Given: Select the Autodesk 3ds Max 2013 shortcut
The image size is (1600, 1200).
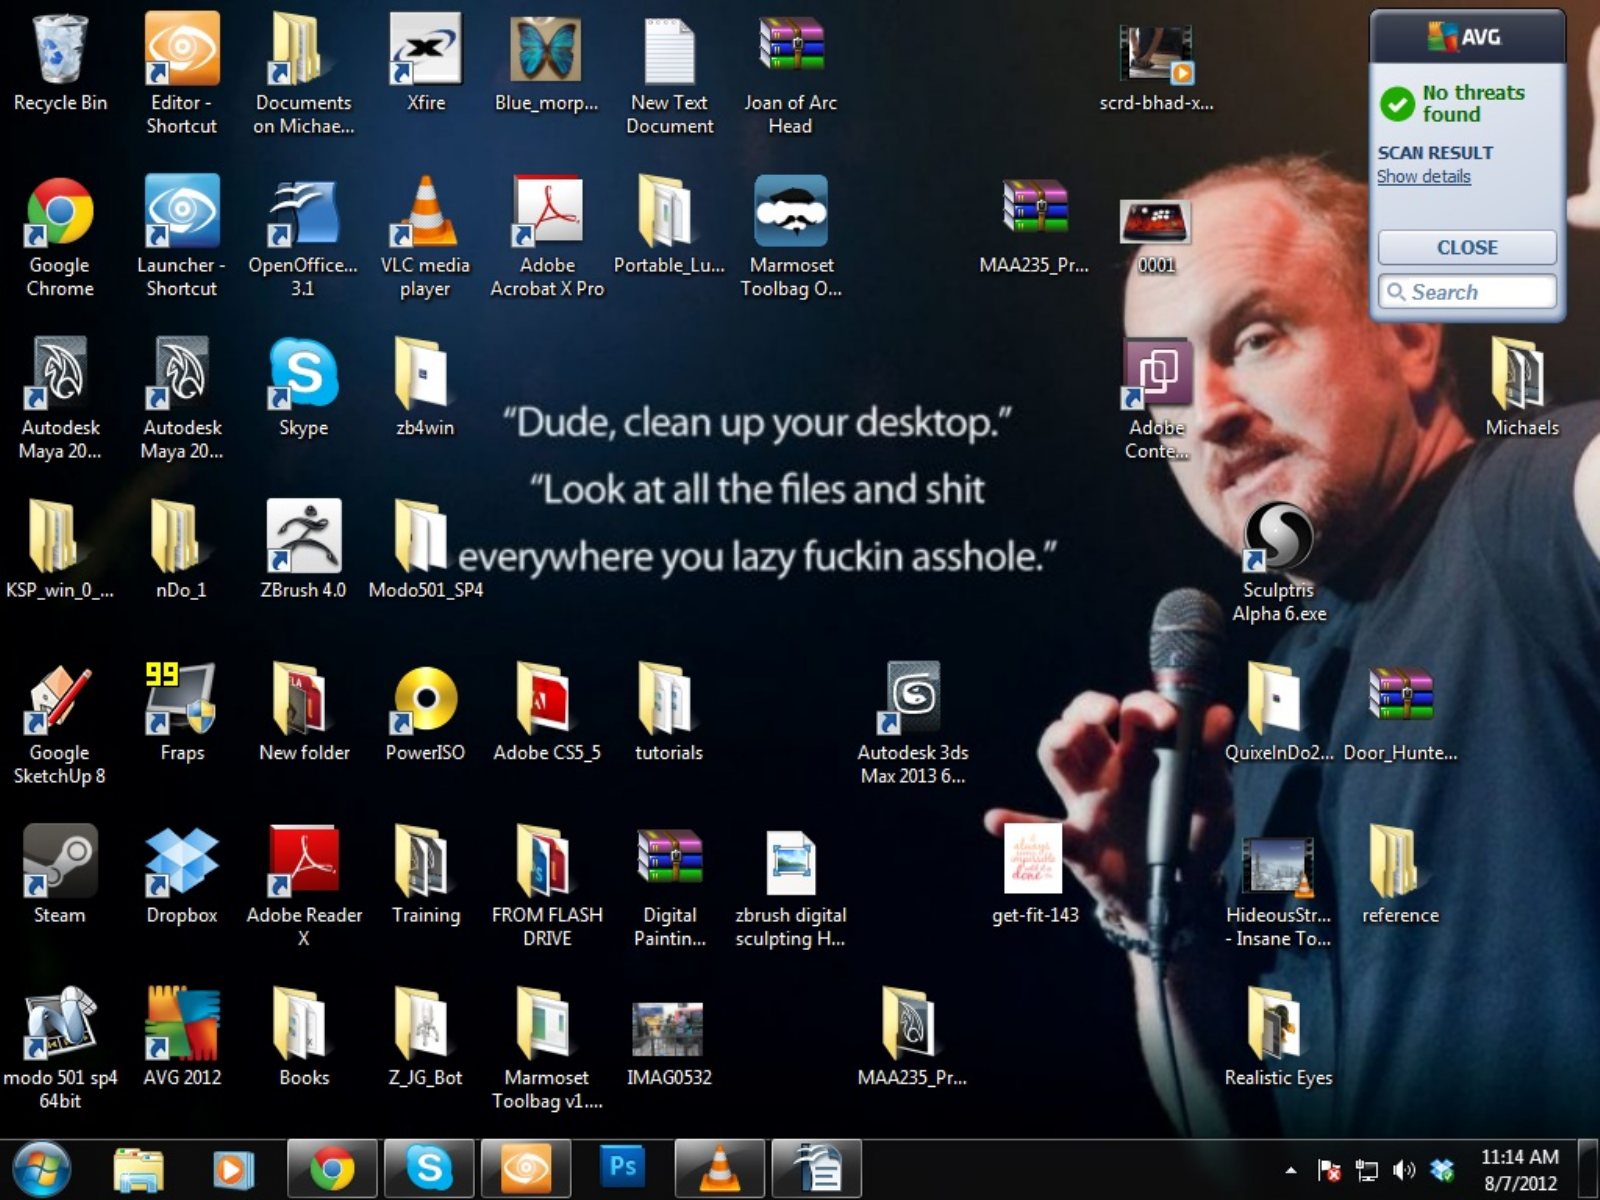Looking at the screenshot, I should pos(912,699).
